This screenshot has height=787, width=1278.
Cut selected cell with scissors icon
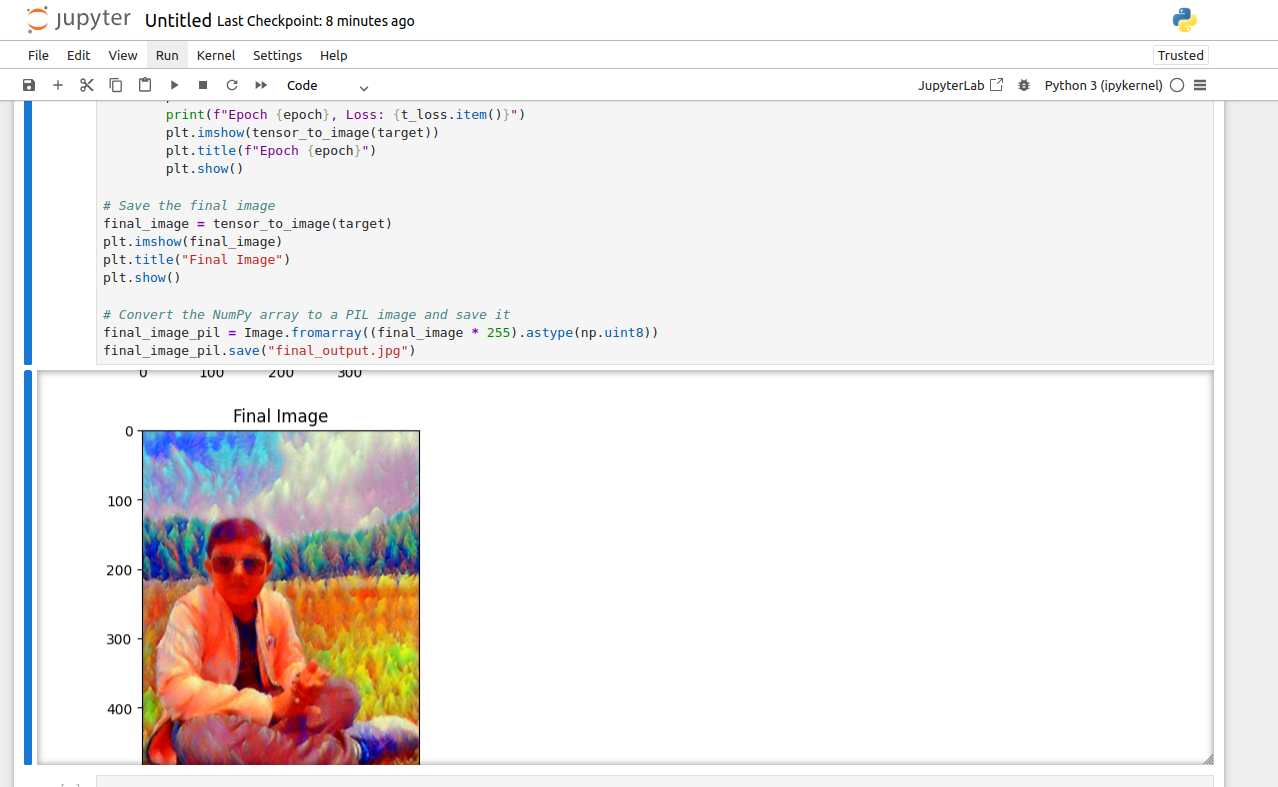click(87, 86)
